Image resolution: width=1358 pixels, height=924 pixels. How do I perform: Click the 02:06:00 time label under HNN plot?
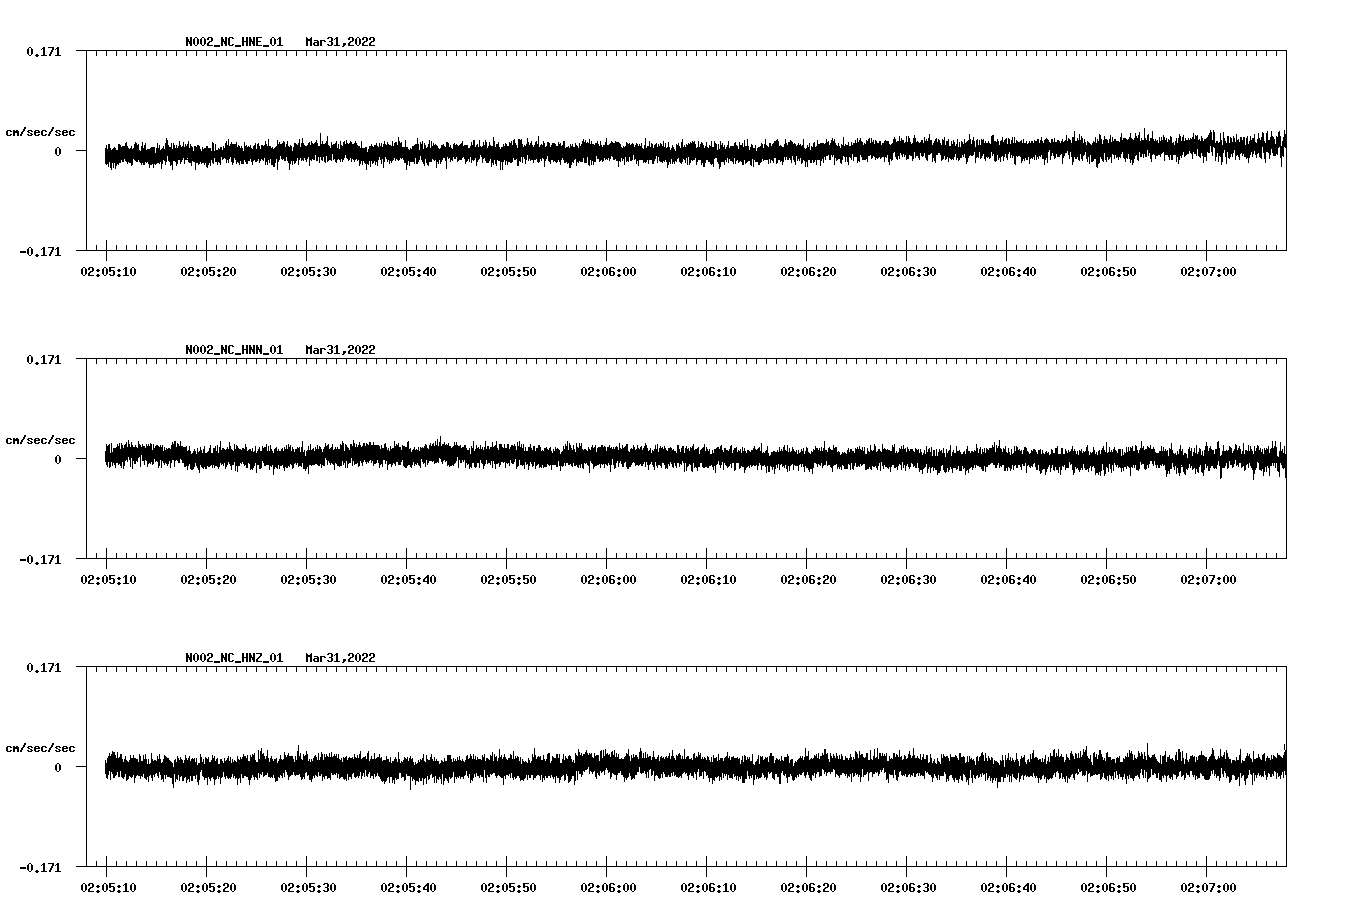pyautogui.click(x=608, y=579)
